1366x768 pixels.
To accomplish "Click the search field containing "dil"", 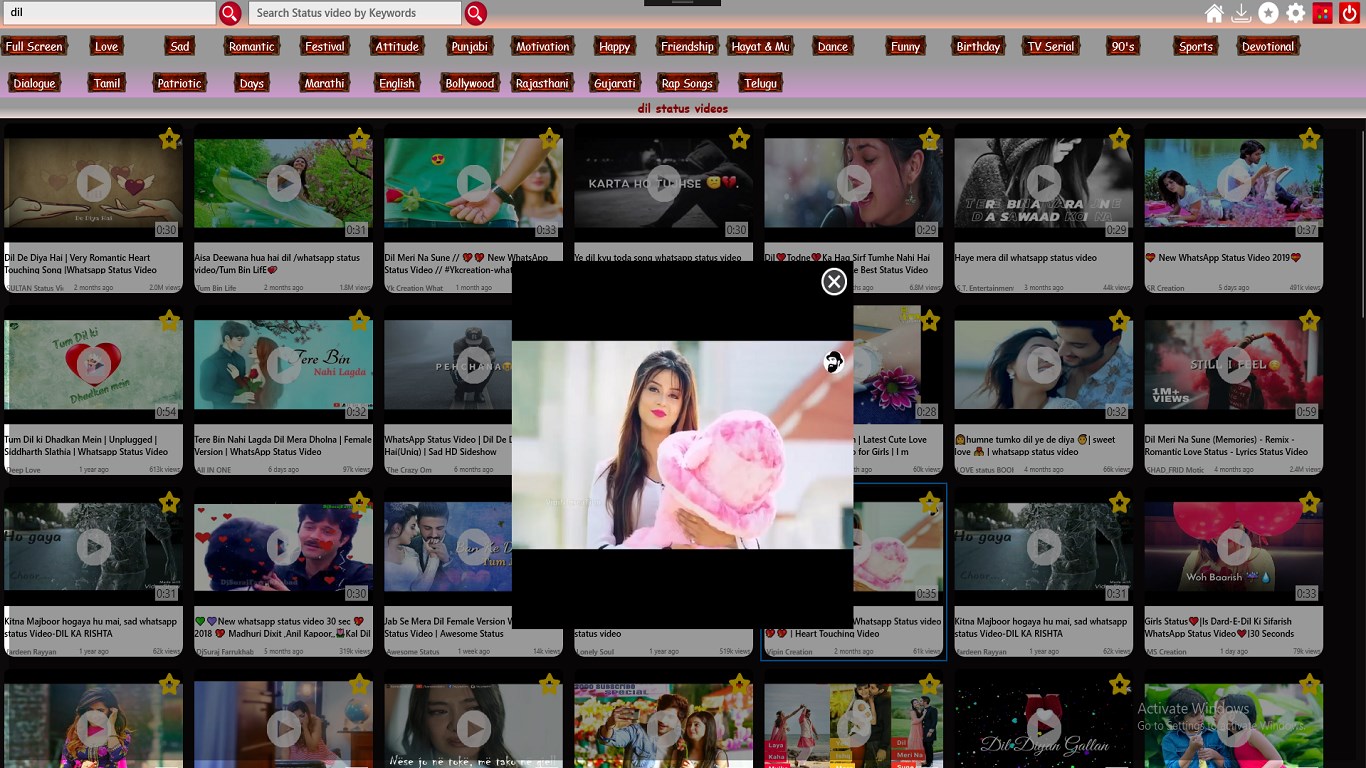I will point(108,13).
